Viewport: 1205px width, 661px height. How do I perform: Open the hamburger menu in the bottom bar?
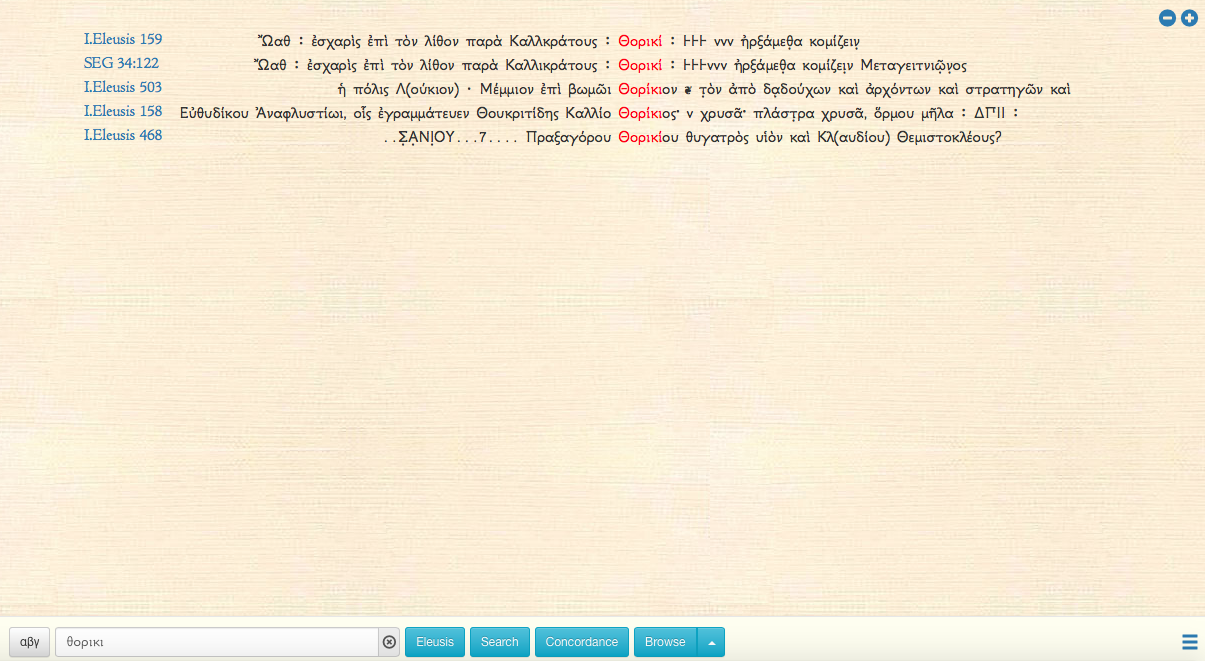click(1189, 642)
